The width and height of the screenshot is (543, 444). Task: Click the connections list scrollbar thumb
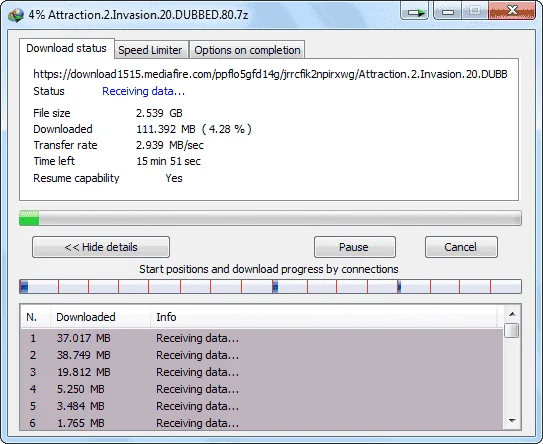(x=512, y=330)
